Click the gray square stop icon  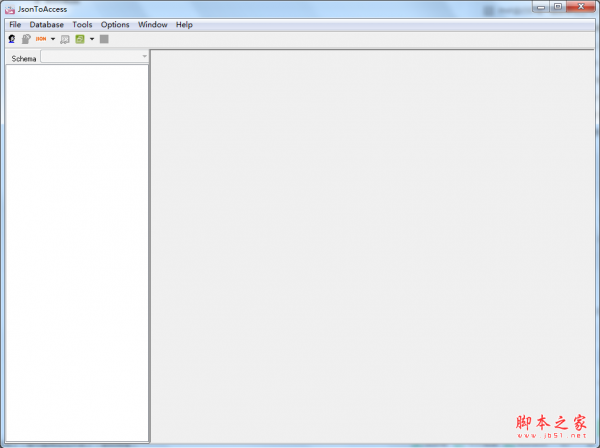(x=104, y=39)
